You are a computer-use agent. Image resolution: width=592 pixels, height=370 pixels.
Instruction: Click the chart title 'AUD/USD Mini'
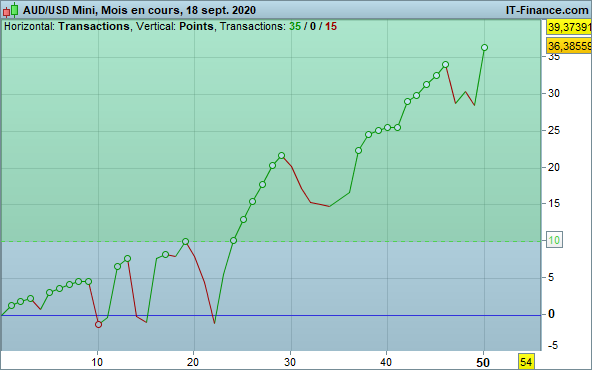[x=60, y=10]
